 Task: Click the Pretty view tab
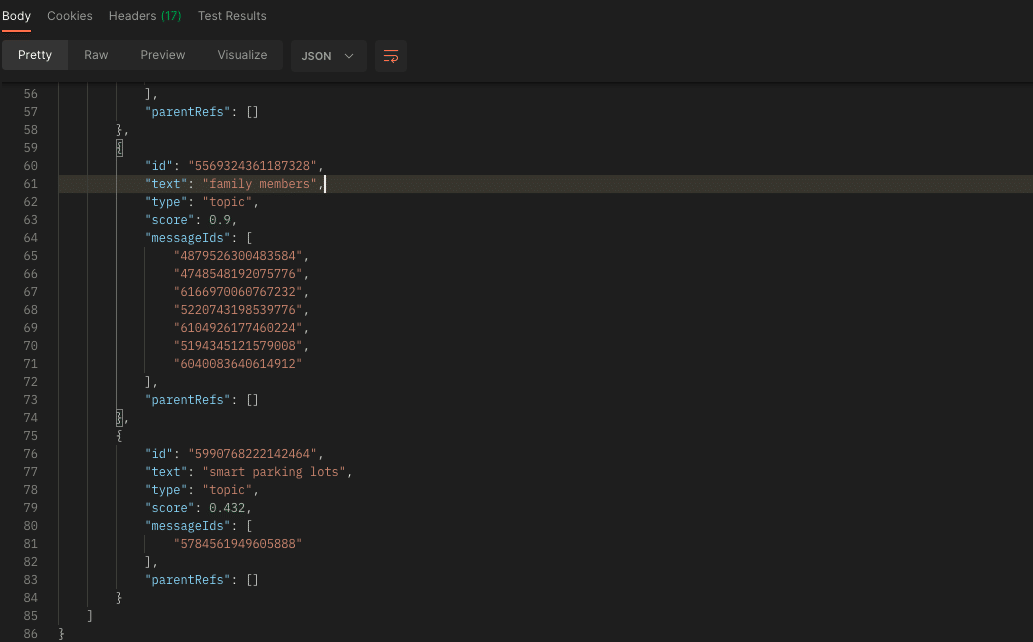[x=35, y=55]
